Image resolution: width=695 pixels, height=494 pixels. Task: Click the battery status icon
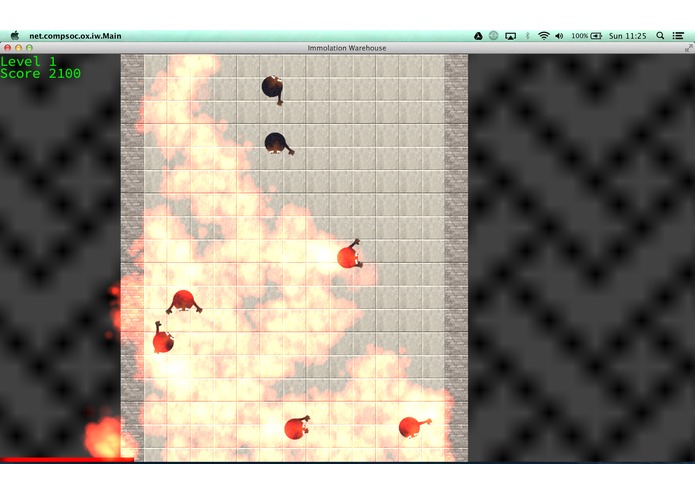pyautogui.click(x=596, y=36)
